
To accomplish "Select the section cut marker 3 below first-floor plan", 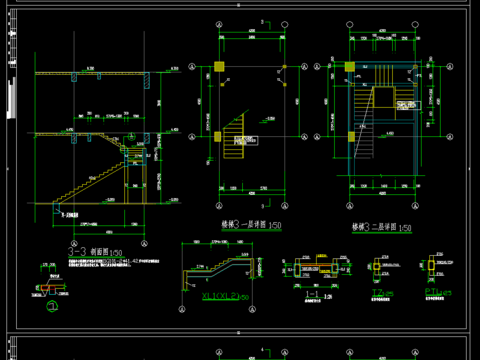I will coord(266,204).
